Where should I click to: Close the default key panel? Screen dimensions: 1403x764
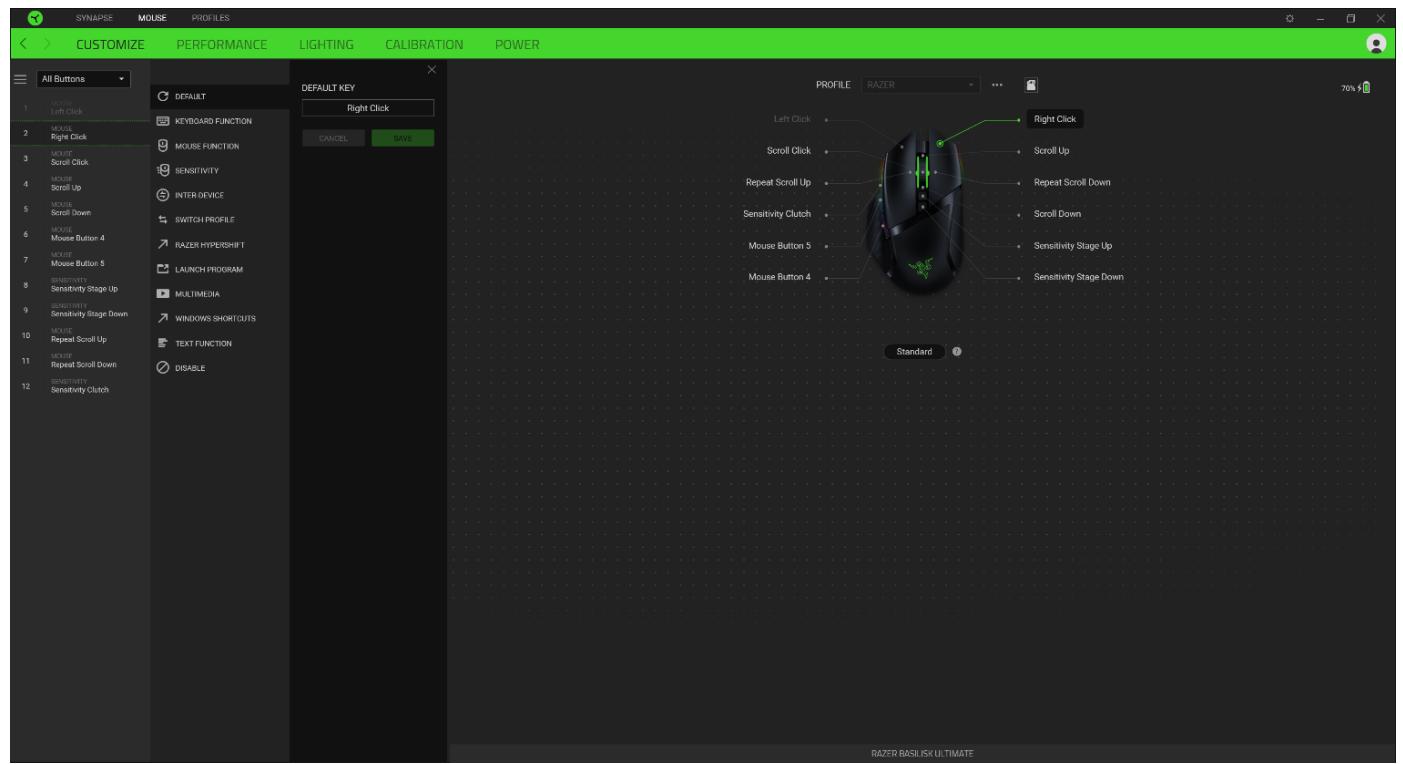point(432,69)
